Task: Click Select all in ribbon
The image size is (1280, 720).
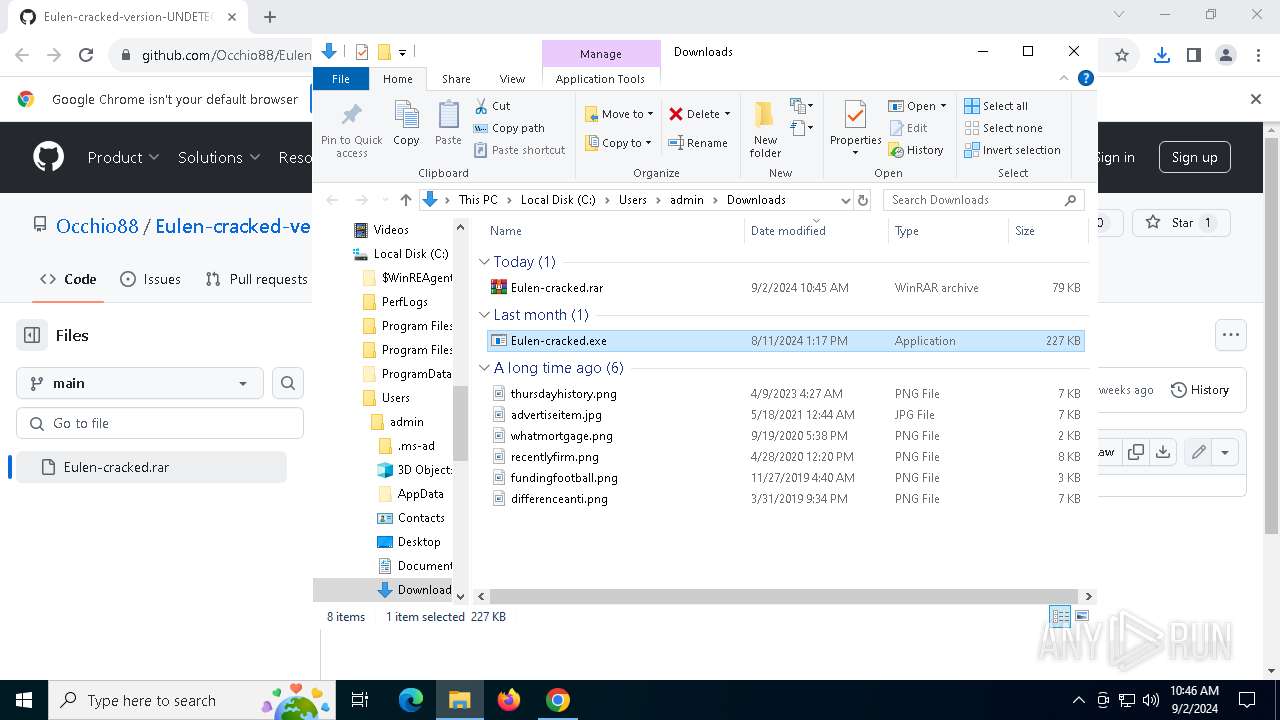Action: coord(996,106)
